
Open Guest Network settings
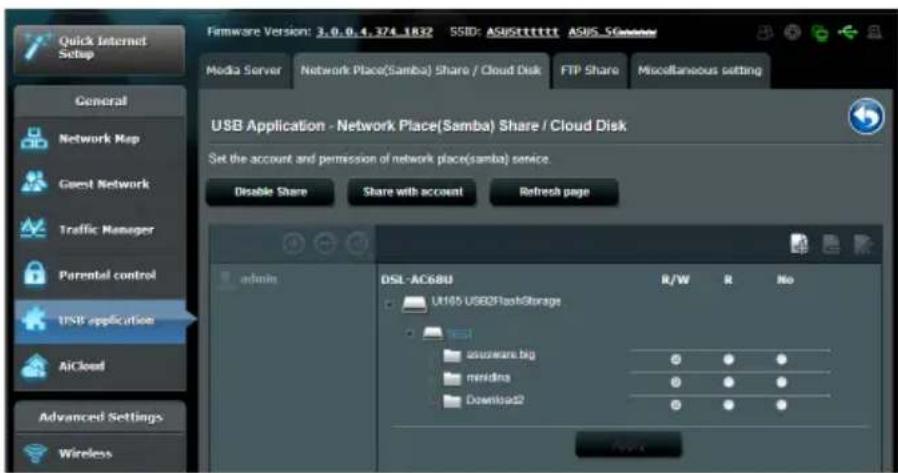click(99, 184)
